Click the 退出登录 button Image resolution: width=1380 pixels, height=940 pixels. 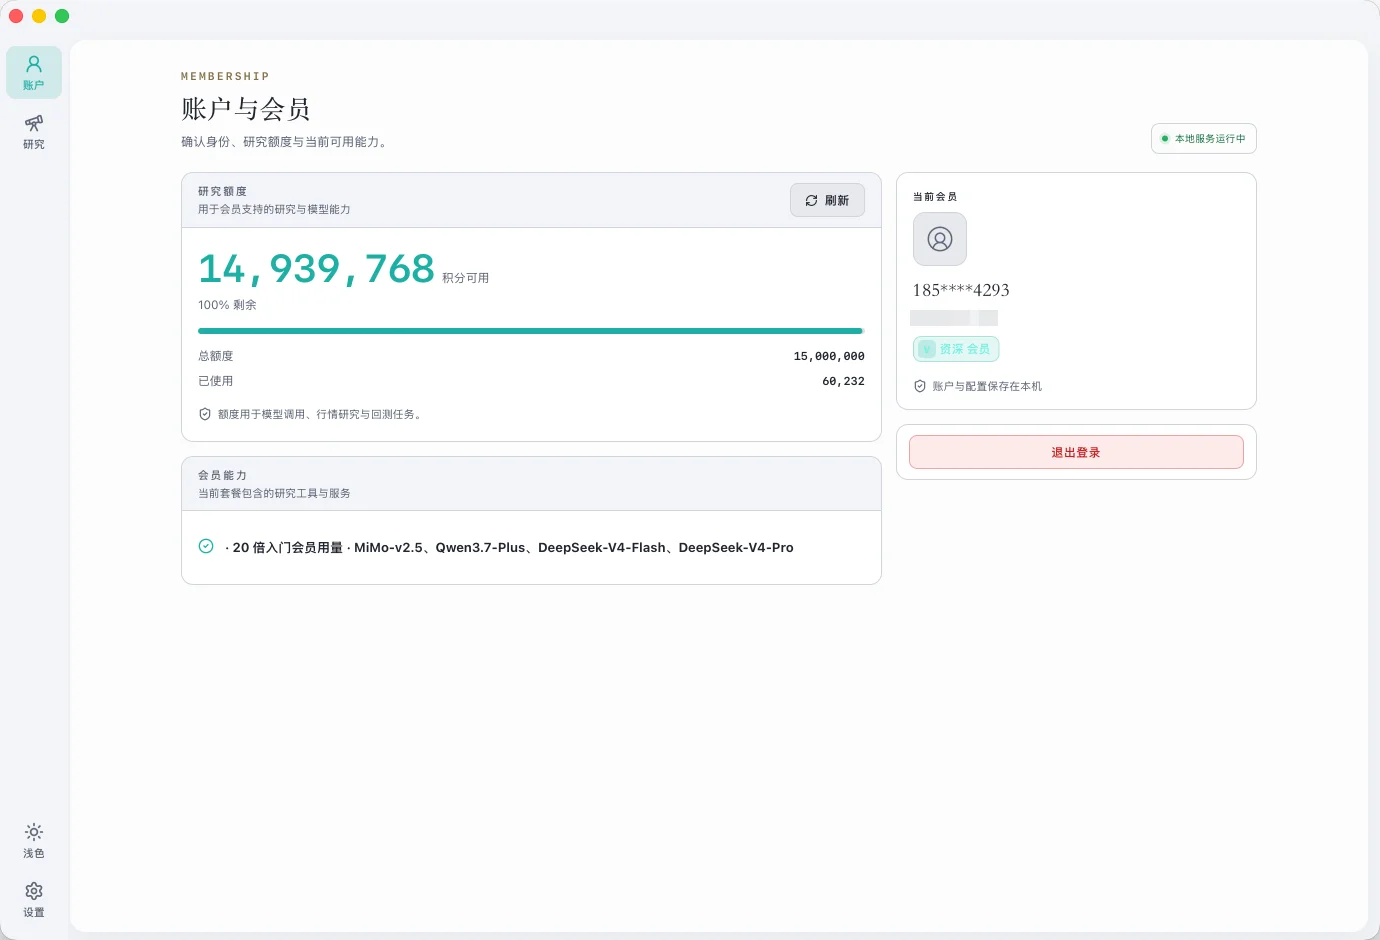click(x=1076, y=452)
